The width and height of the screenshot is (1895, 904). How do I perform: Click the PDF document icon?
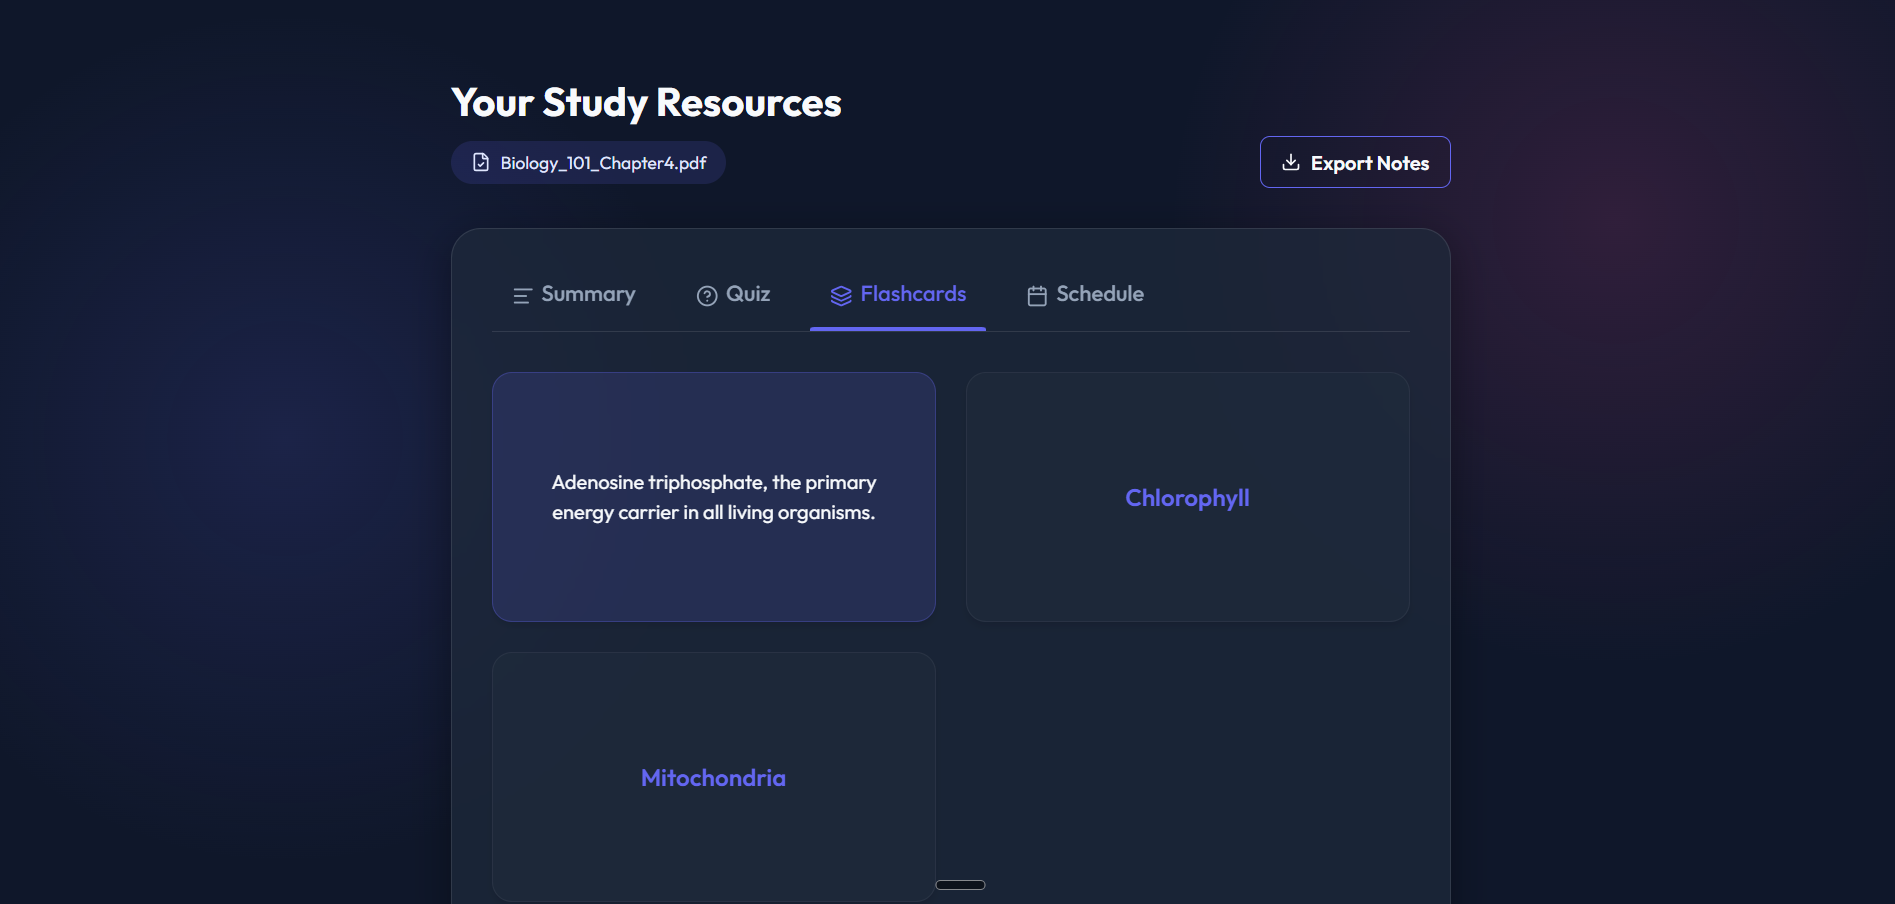481,162
